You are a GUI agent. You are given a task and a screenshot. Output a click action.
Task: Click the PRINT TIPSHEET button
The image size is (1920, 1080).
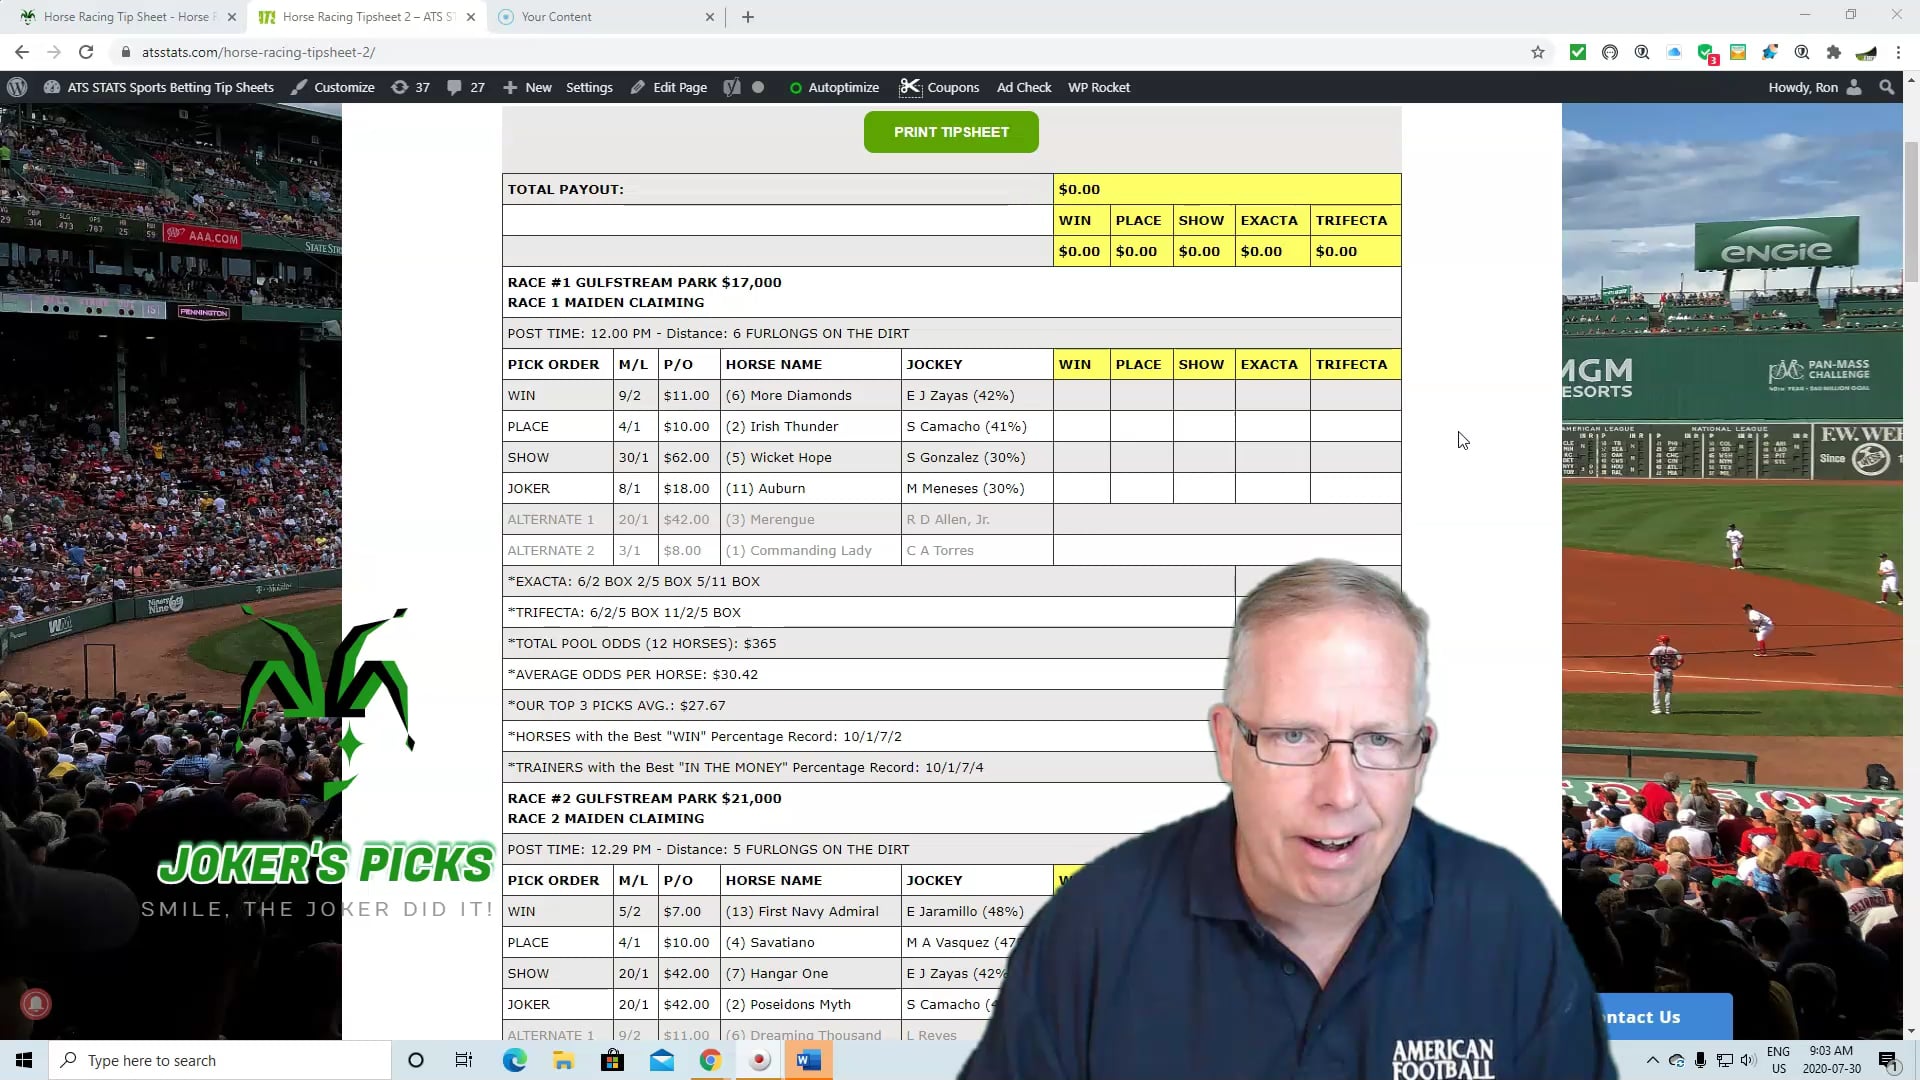tap(951, 132)
